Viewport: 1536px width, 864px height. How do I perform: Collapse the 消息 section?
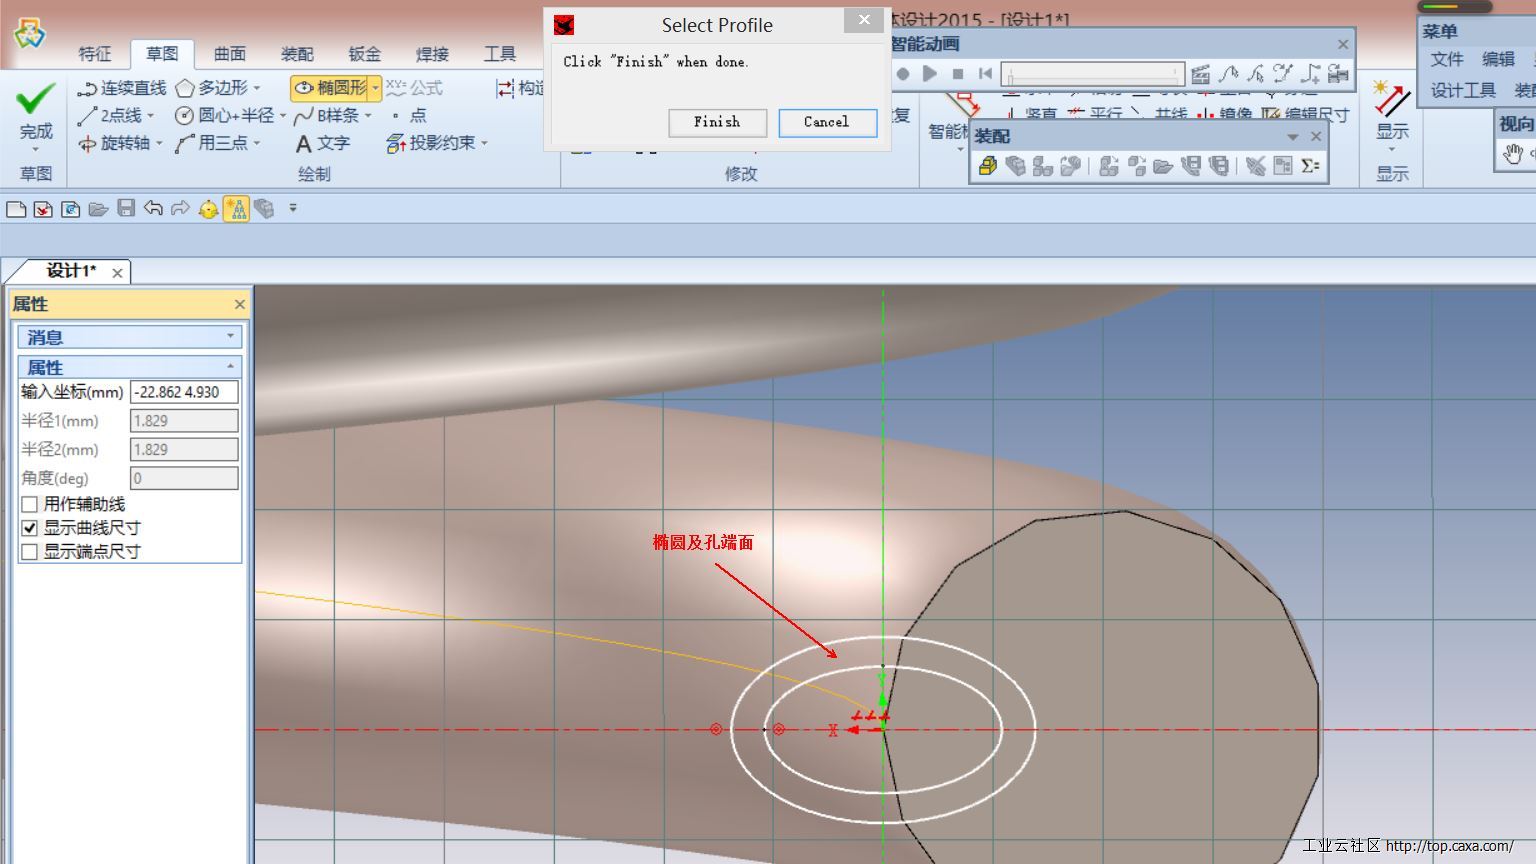point(231,336)
